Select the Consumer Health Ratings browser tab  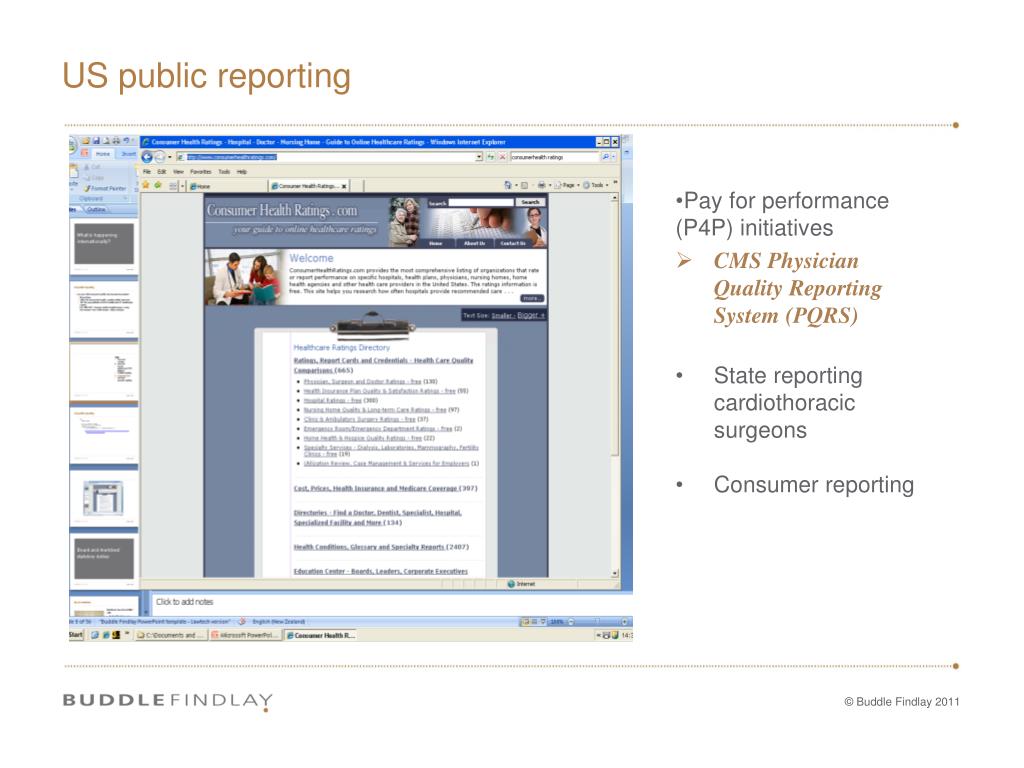tap(308, 186)
